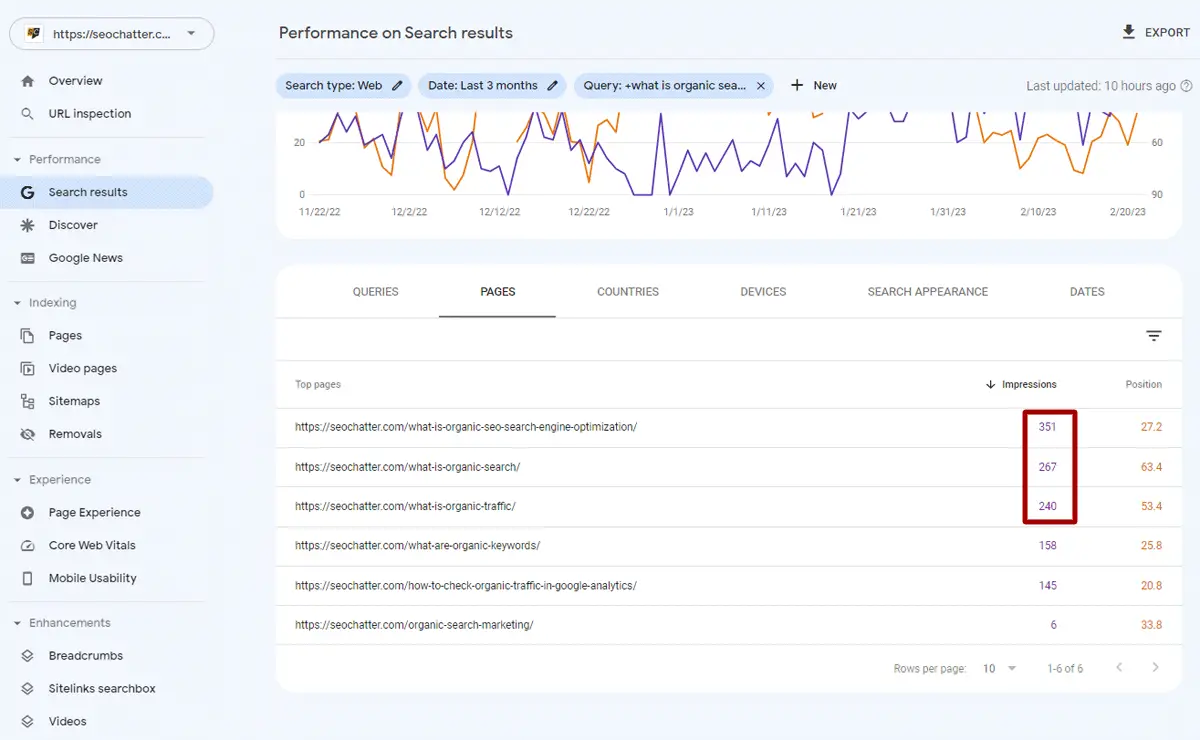The height and width of the screenshot is (740, 1200).
Task: Collapse the Indexing sidebar section
Action: (x=18, y=303)
